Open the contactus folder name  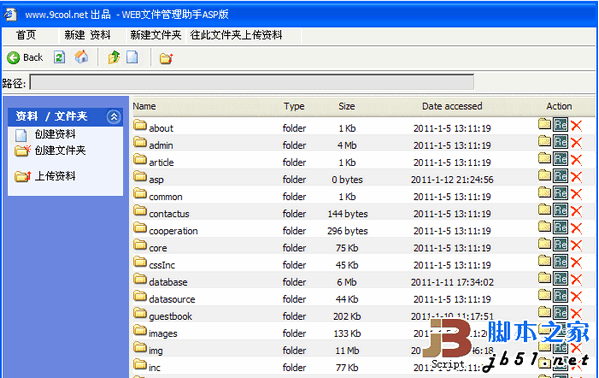pyautogui.click(x=169, y=214)
